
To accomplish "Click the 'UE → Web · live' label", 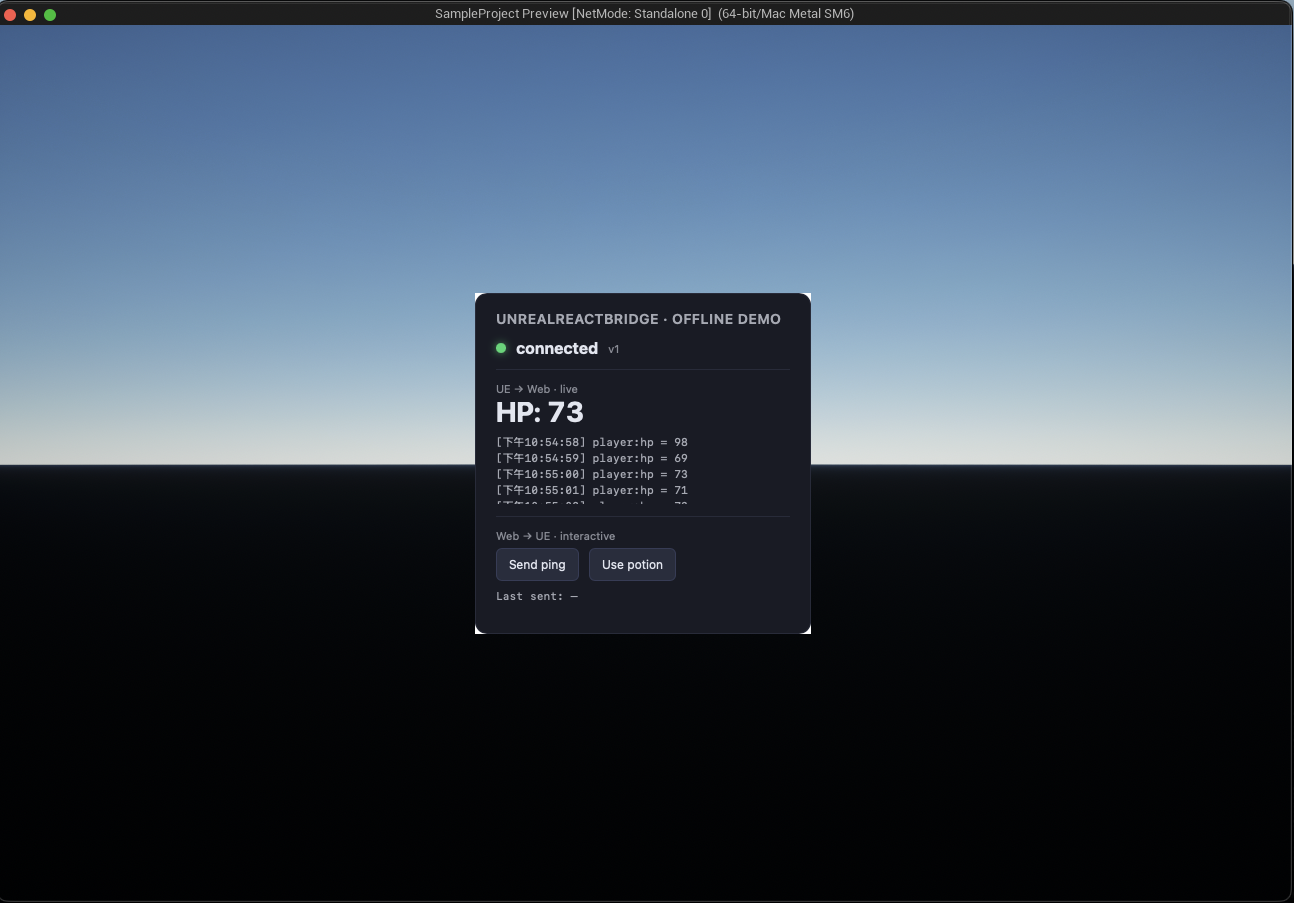I will click(x=537, y=389).
